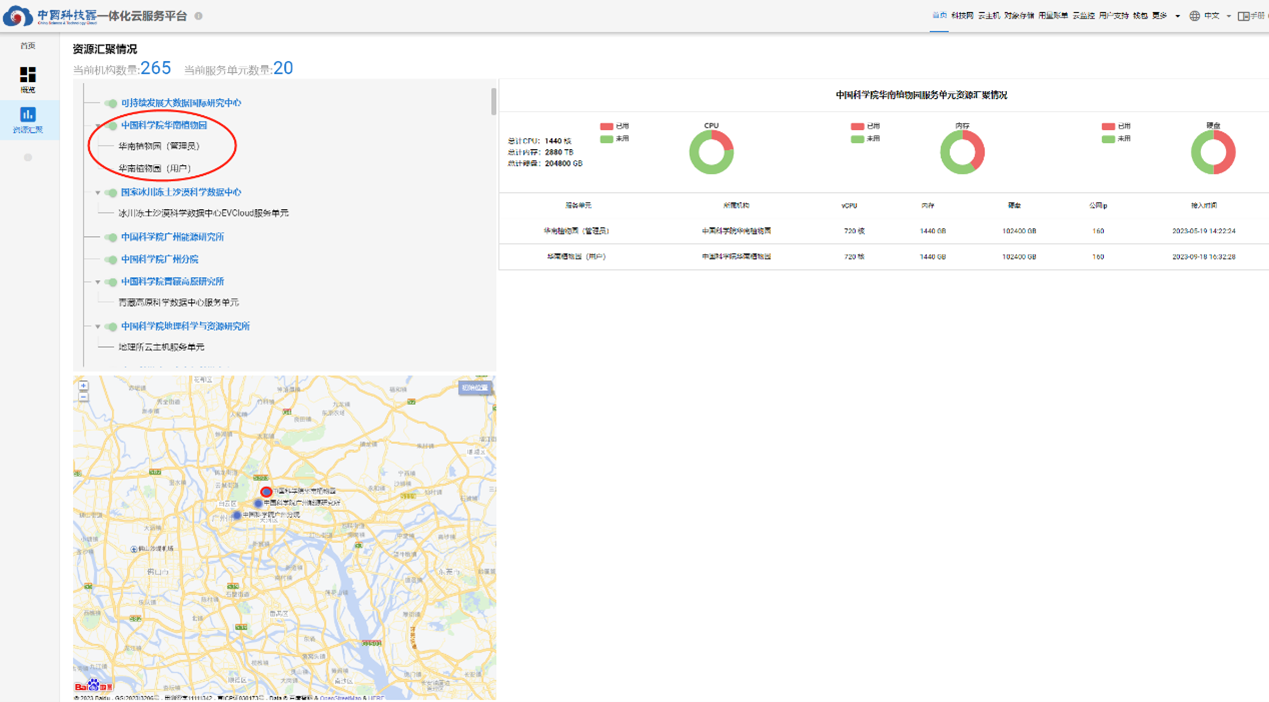The width and height of the screenshot is (1269, 702).
Task: Open 中国科学院广州分院 institution link
Action: click(x=160, y=259)
